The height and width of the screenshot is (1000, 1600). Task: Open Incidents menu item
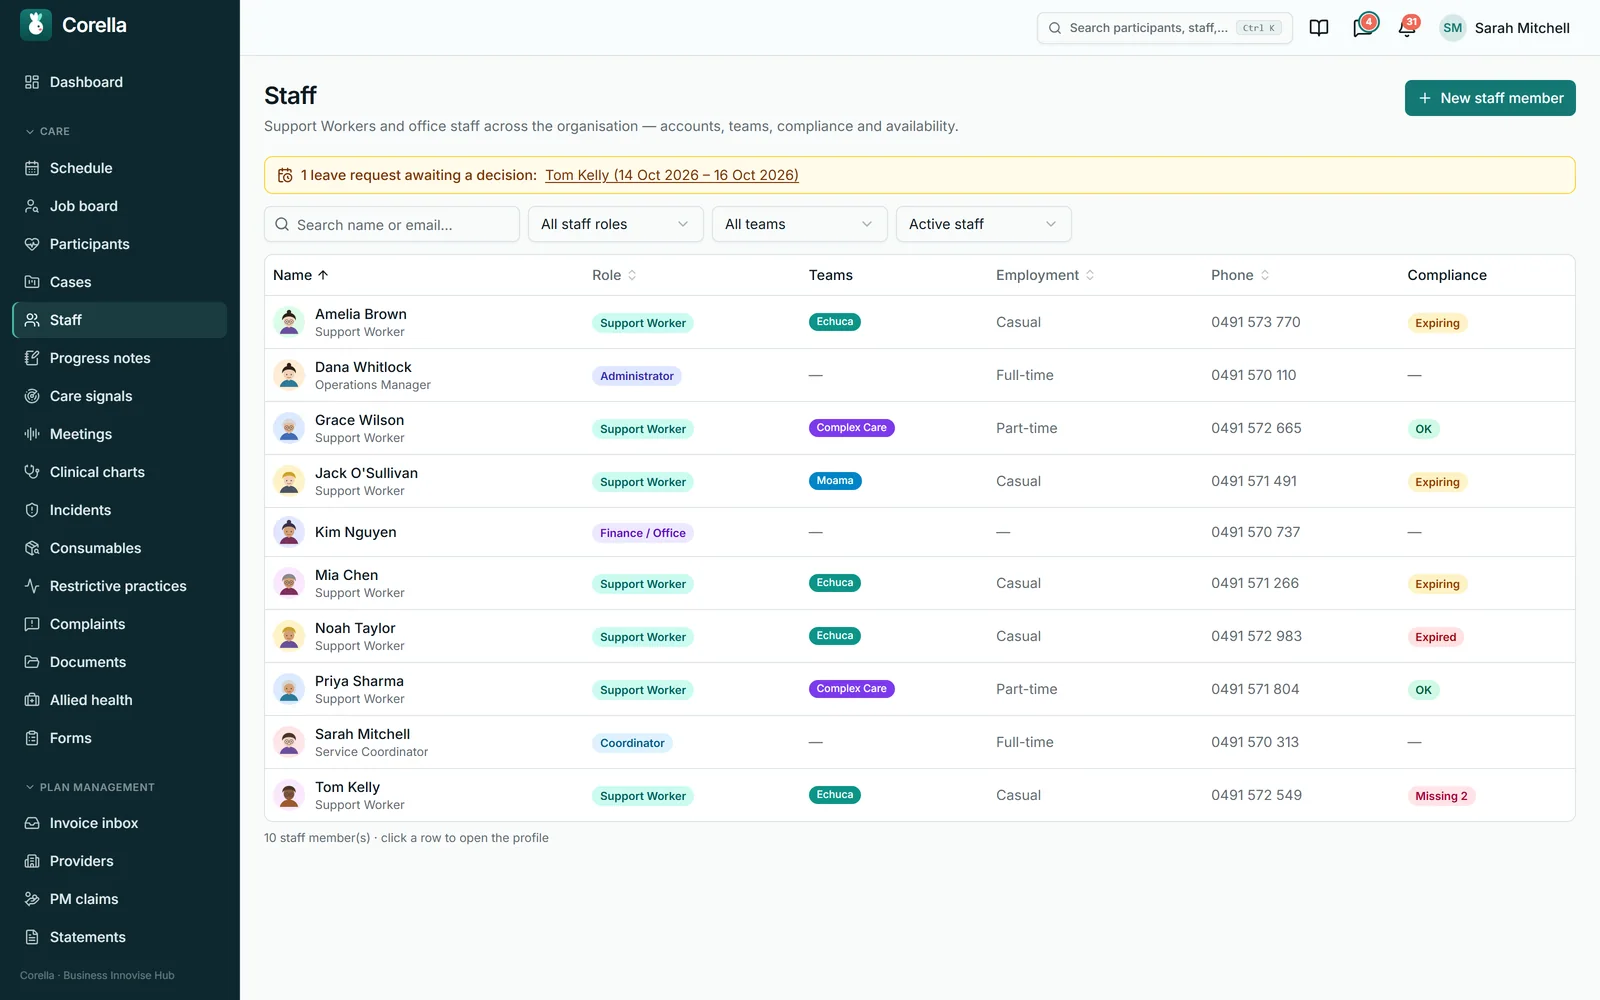point(120,510)
